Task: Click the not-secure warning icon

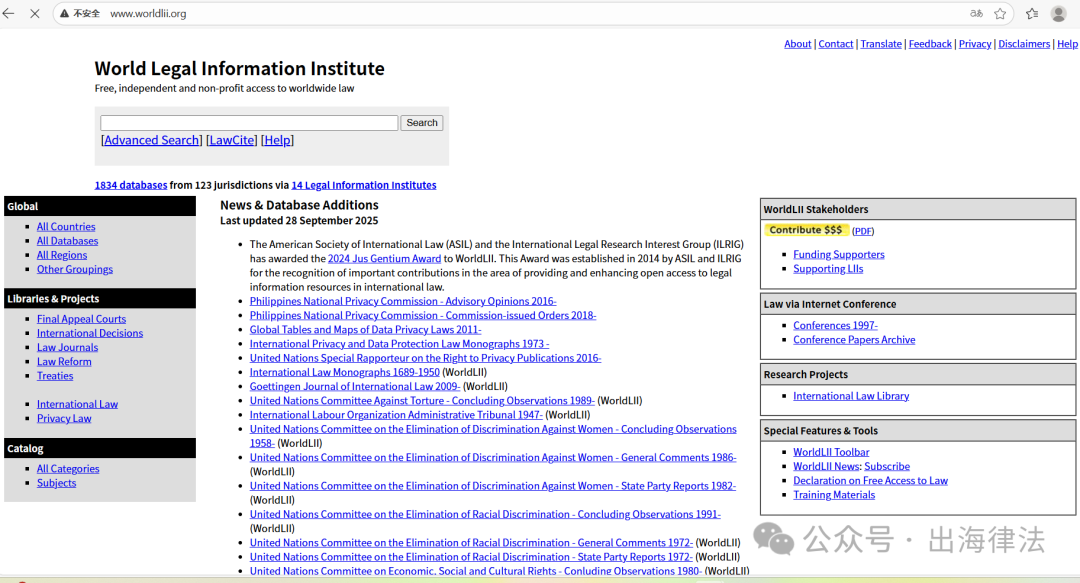Action: point(64,13)
